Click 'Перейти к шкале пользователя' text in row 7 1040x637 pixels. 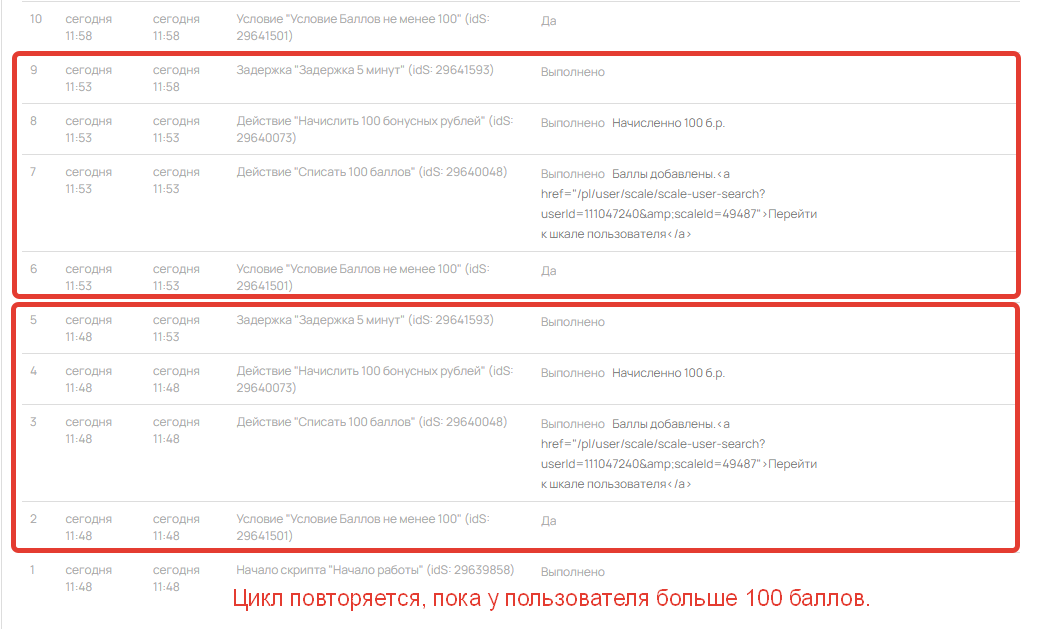679,224
